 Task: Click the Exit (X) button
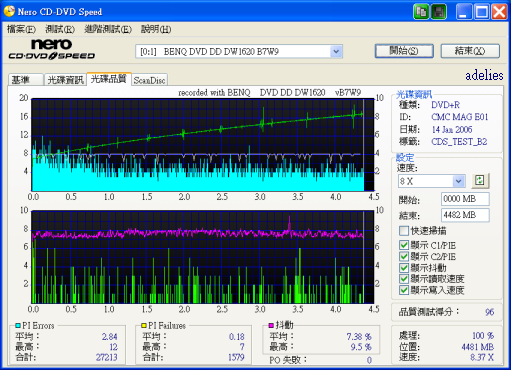(x=470, y=51)
